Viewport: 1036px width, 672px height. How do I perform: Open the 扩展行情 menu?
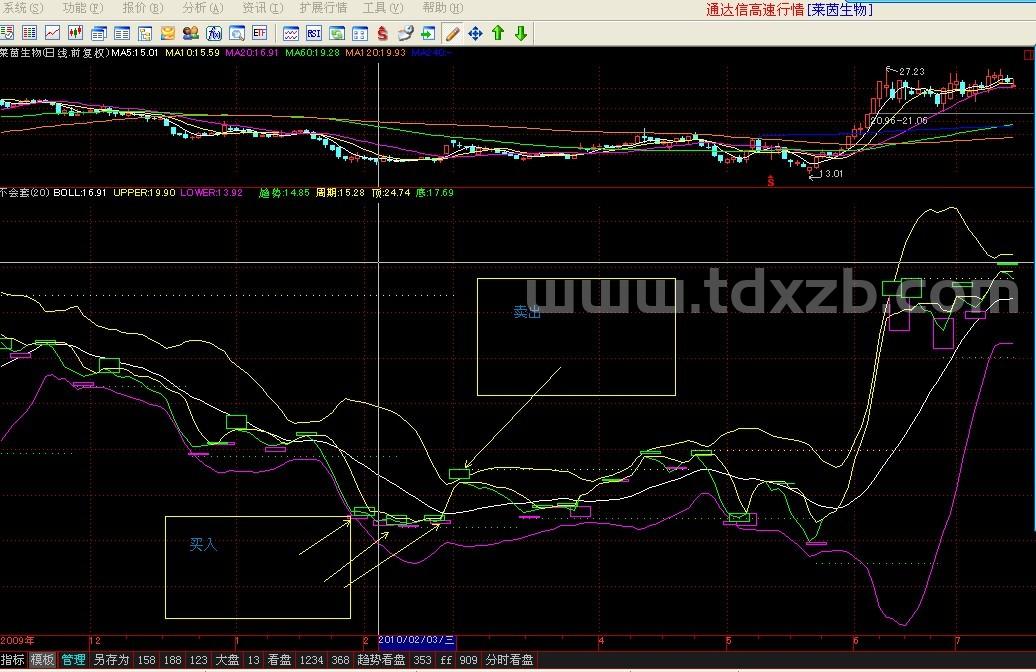323,8
